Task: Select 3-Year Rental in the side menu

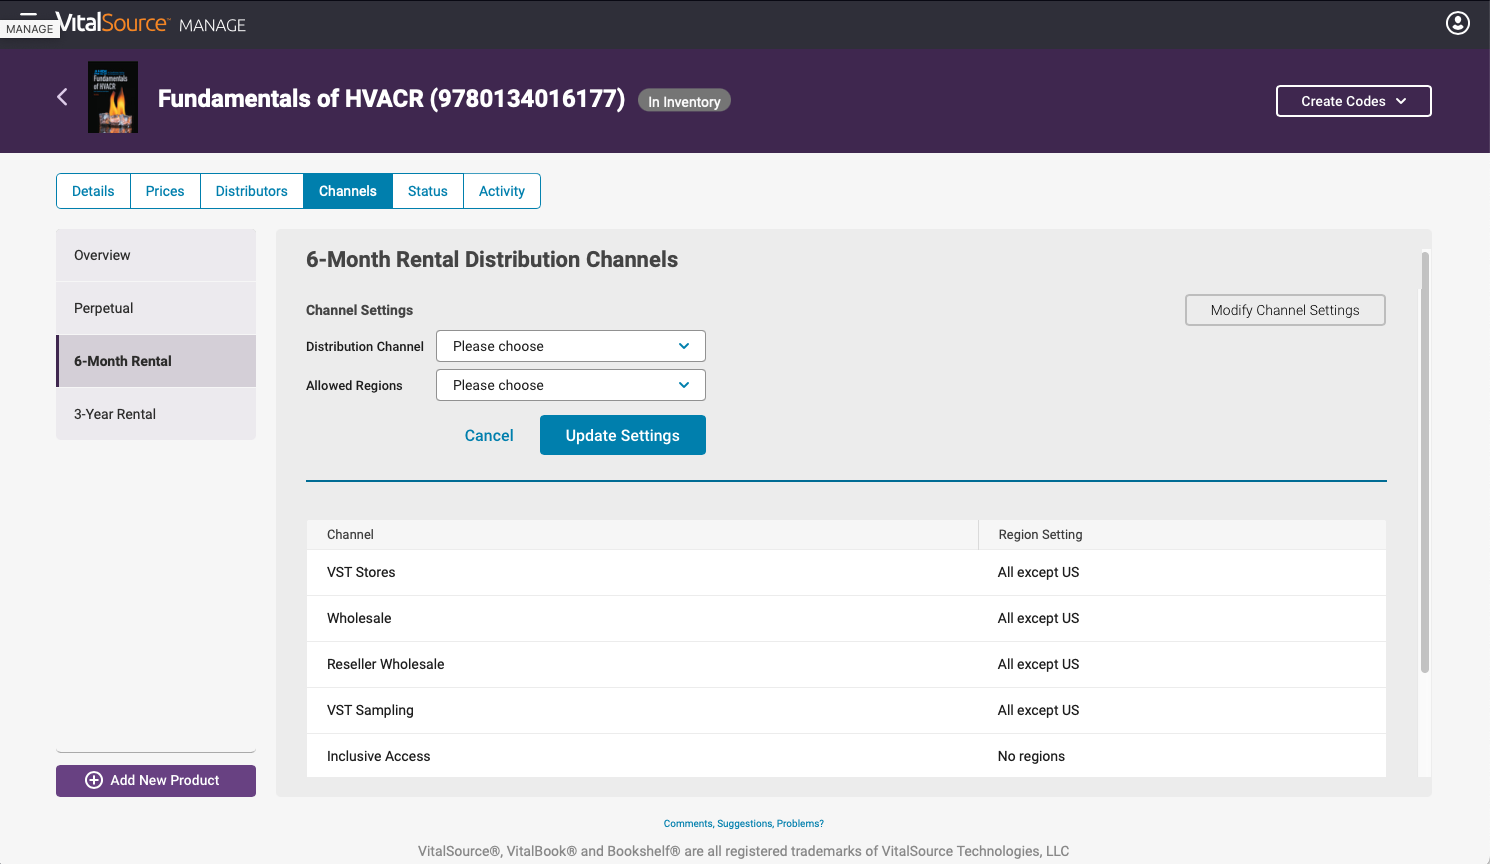Action: (156, 414)
